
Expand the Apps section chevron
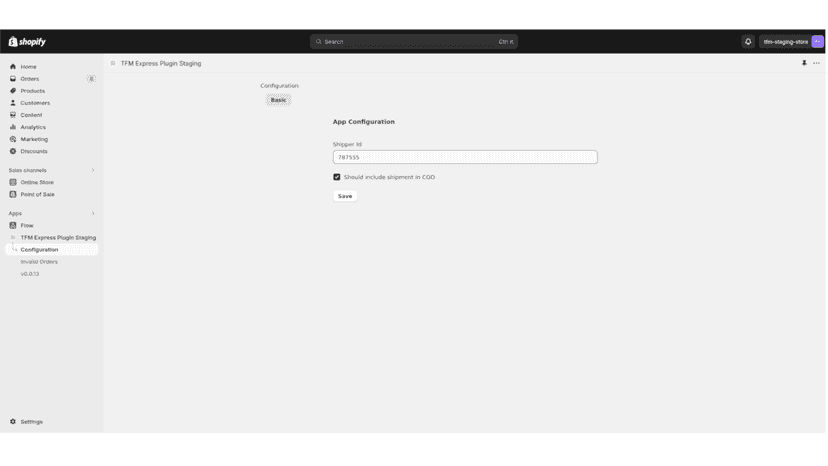click(x=93, y=213)
